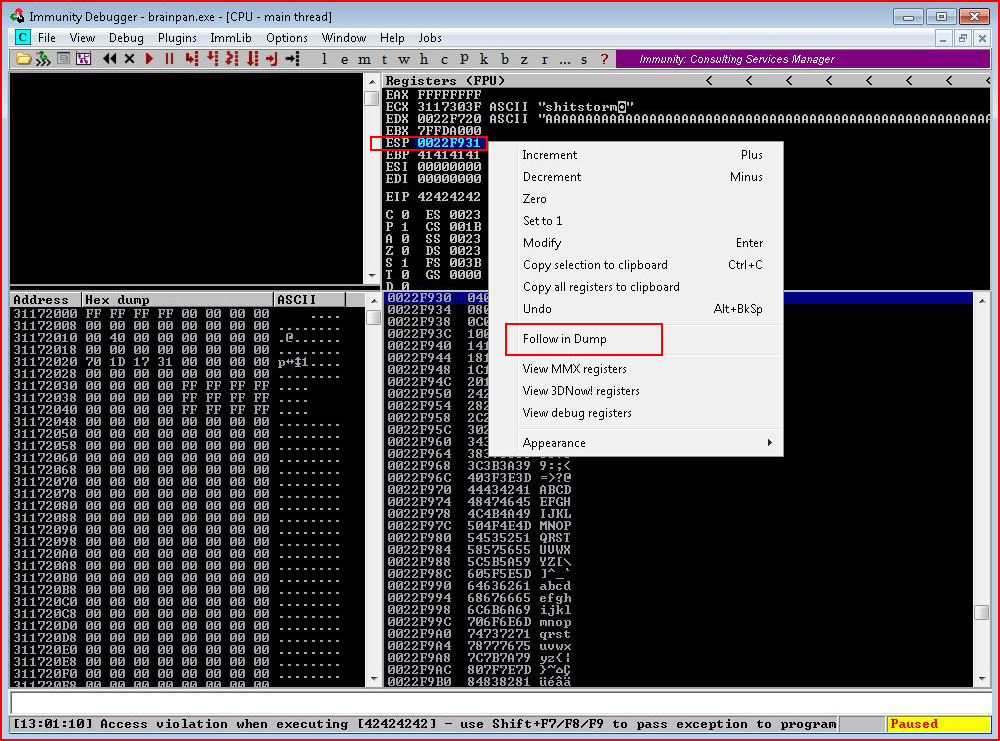The height and width of the screenshot is (741, 1000).
Task: Show Executable modules with e button
Action: (x=344, y=59)
